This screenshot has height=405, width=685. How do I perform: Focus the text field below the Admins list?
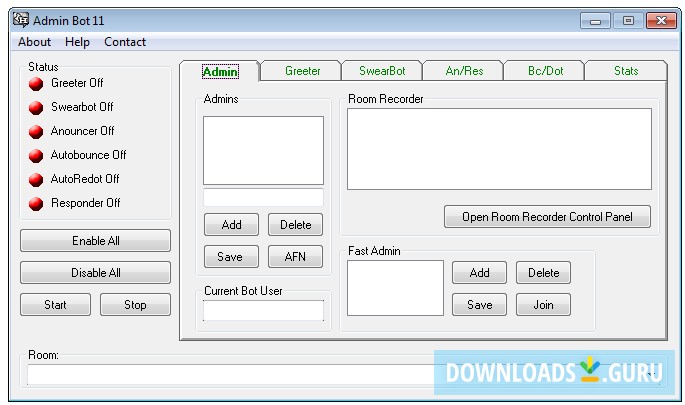pos(263,197)
